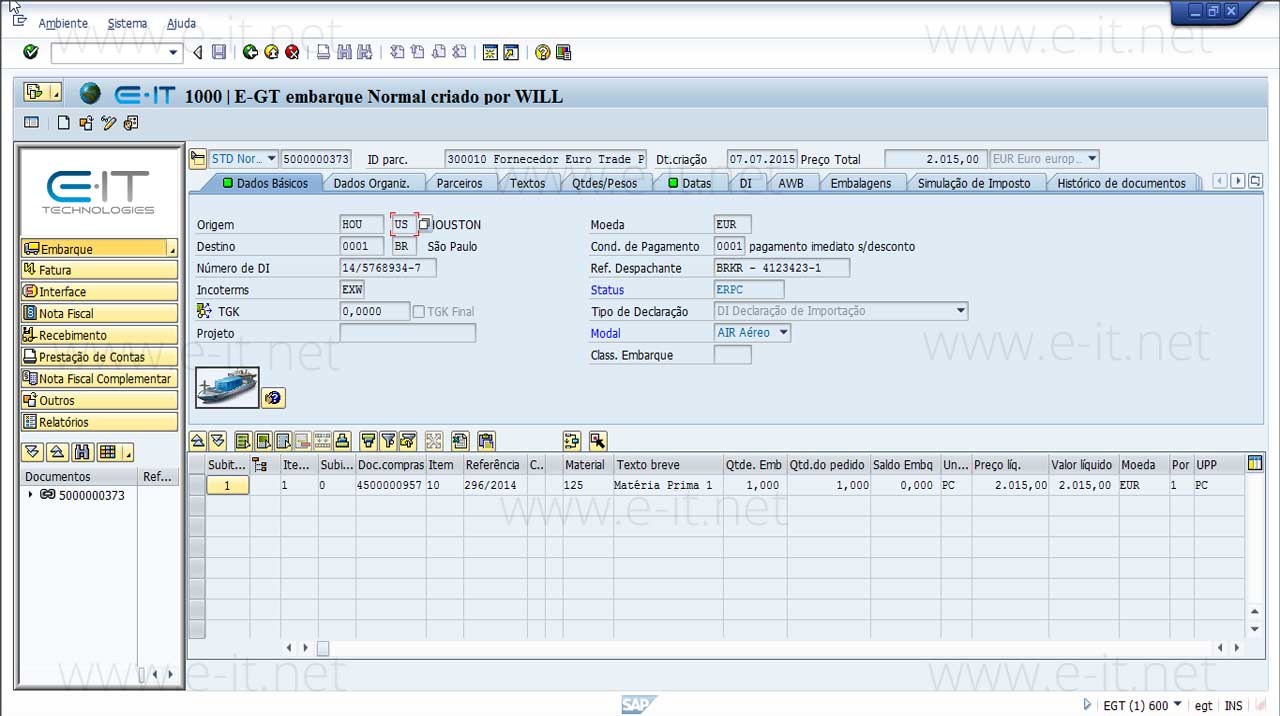The width and height of the screenshot is (1280, 716).
Task: Open the Sistema menu
Action: pos(127,23)
